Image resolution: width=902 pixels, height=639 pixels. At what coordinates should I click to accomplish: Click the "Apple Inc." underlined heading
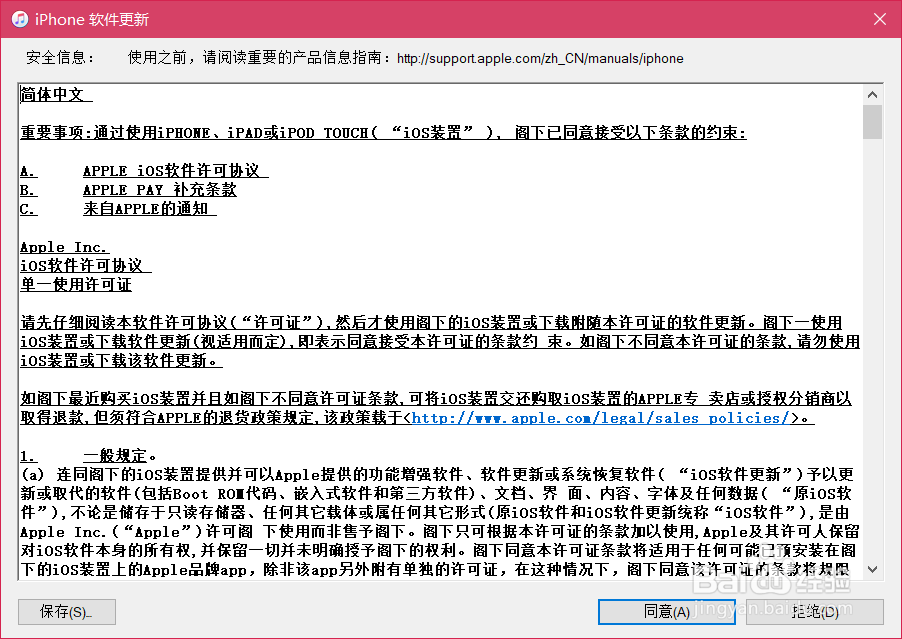(63, 247)
